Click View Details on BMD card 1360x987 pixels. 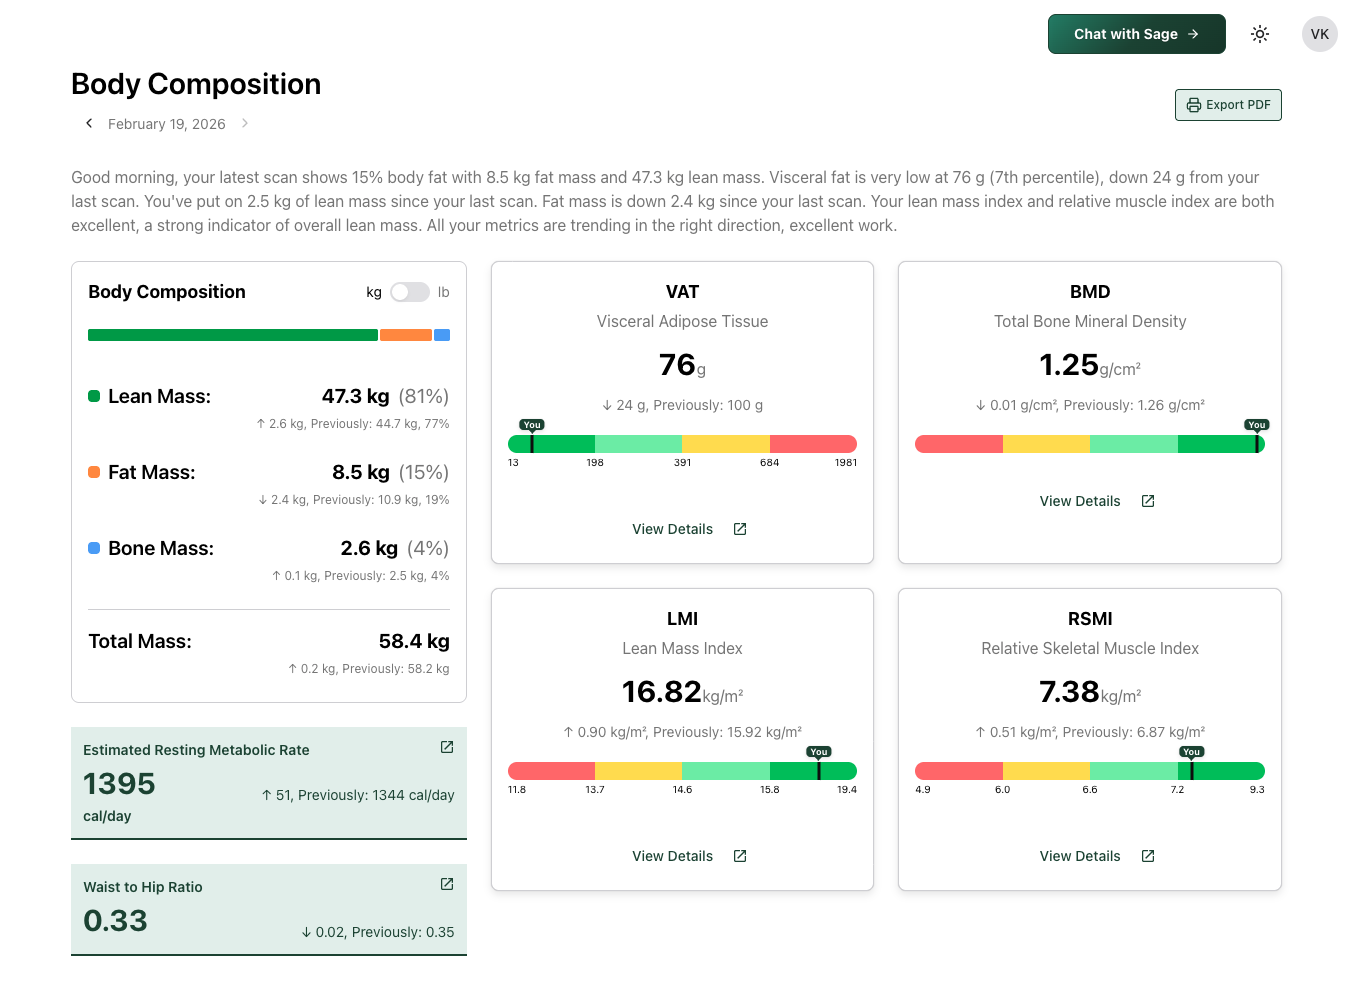click(x=1080, y=501)
